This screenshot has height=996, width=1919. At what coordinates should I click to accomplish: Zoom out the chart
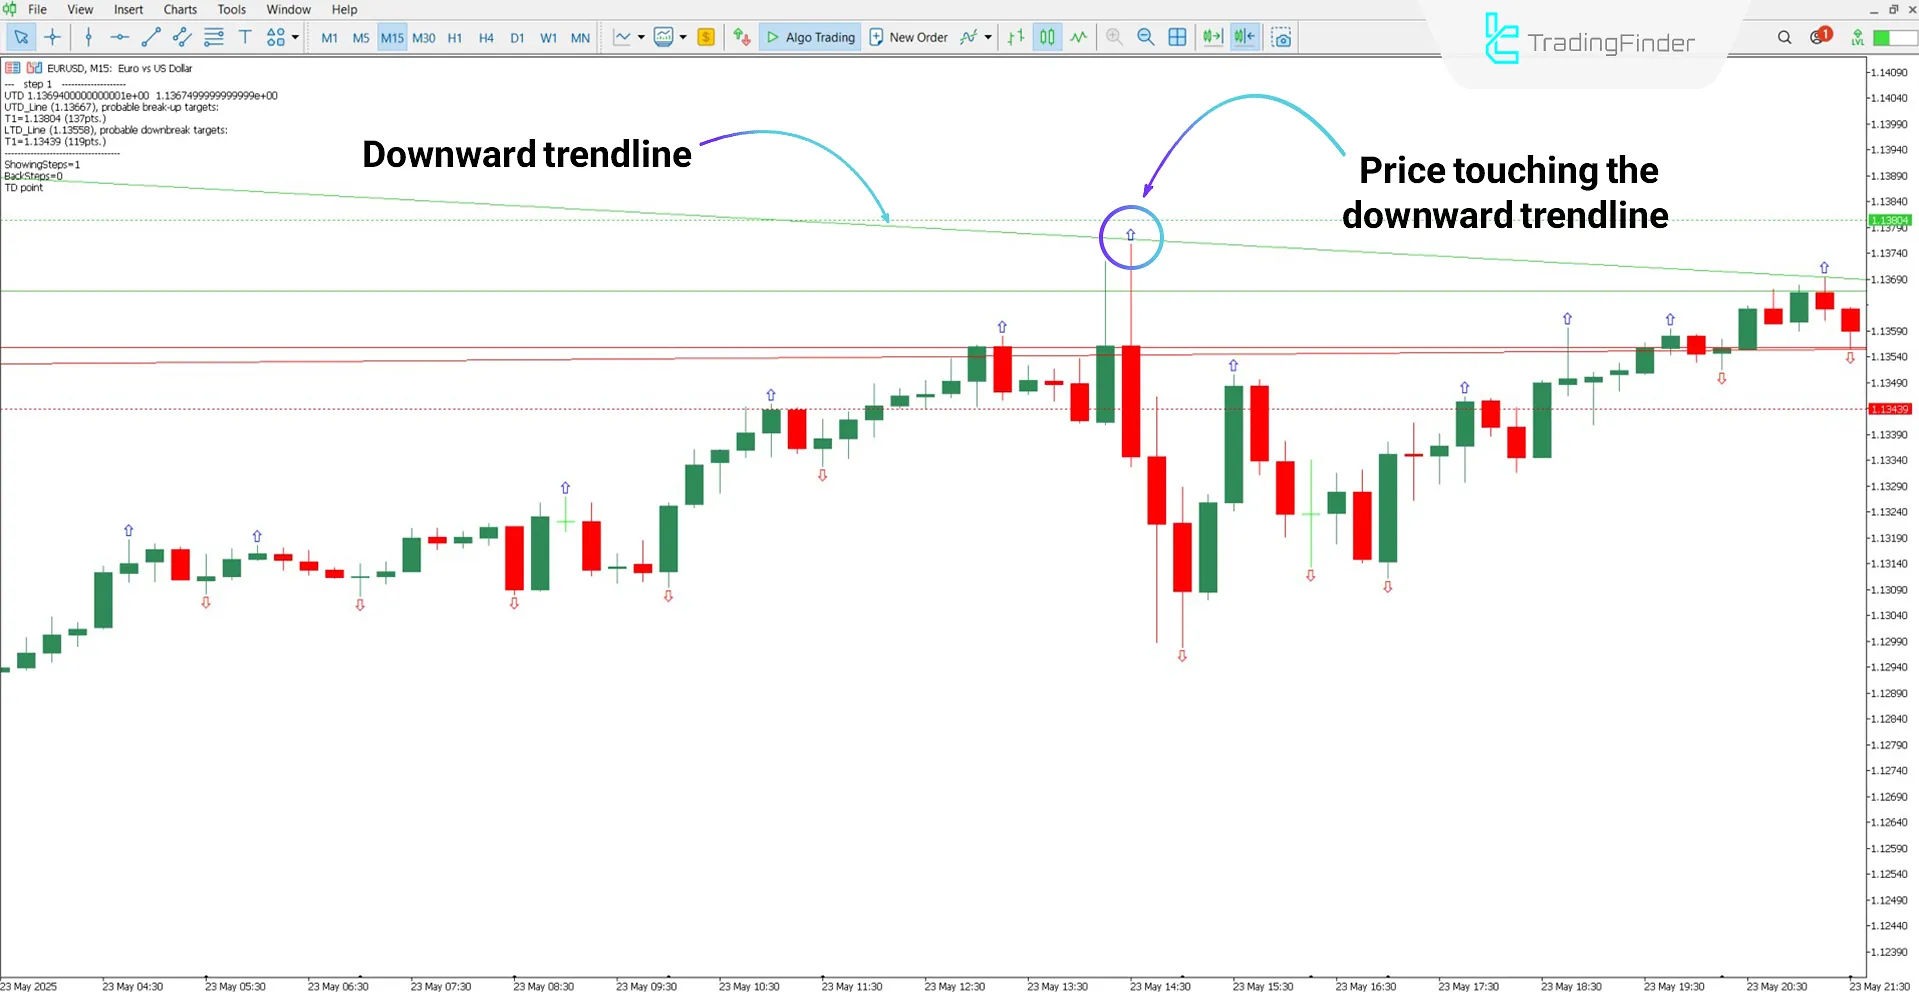[x=1146, y=37]
